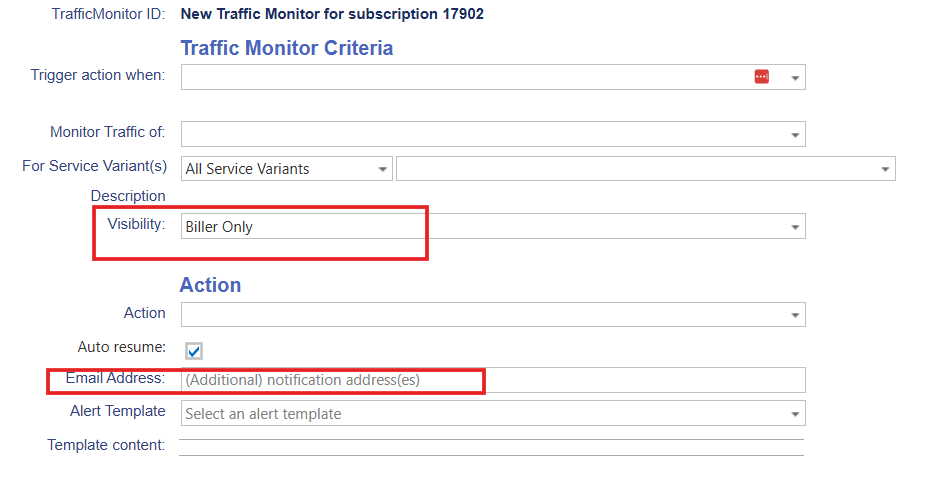Uncheck the Auto resume checkbox
The width and height of the screenshot is (927, 496).
pyautogui.click(x=194, y=350)
